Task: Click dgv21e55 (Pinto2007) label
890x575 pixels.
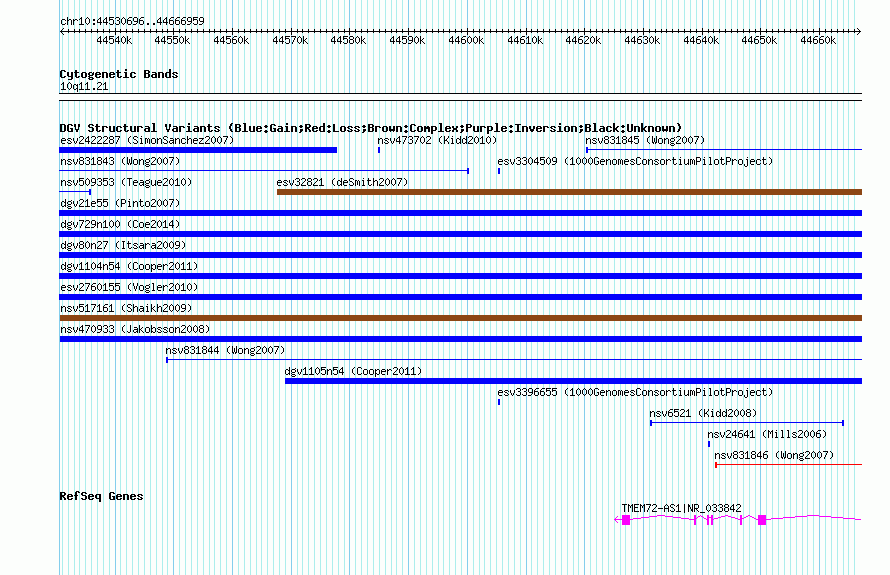Action: (x=120, y=203)
